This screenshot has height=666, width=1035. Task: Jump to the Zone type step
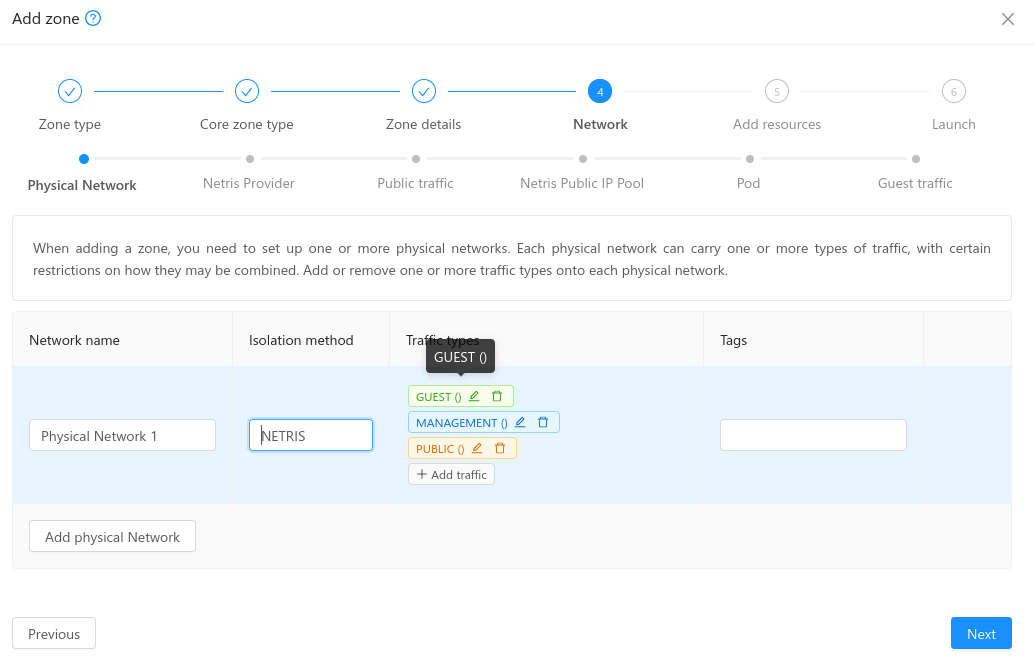(70, 92)
